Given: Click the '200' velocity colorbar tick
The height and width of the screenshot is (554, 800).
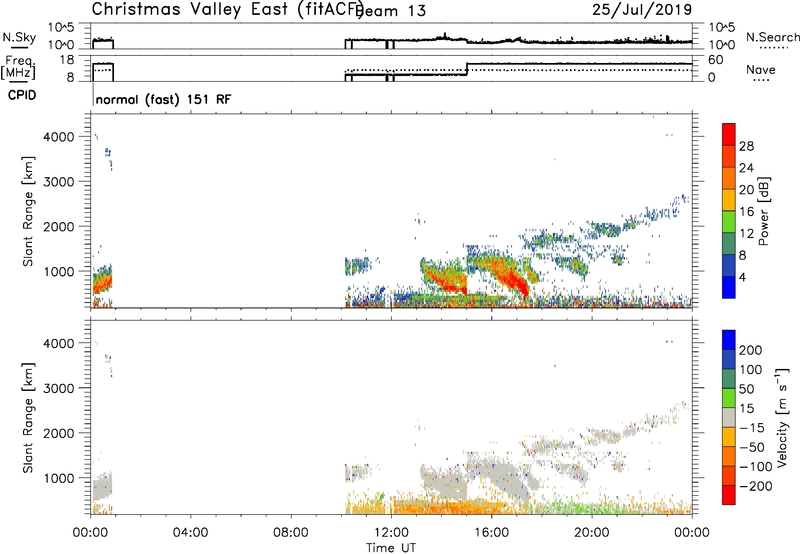Looking at the screenshot, I should click(751, 350).
